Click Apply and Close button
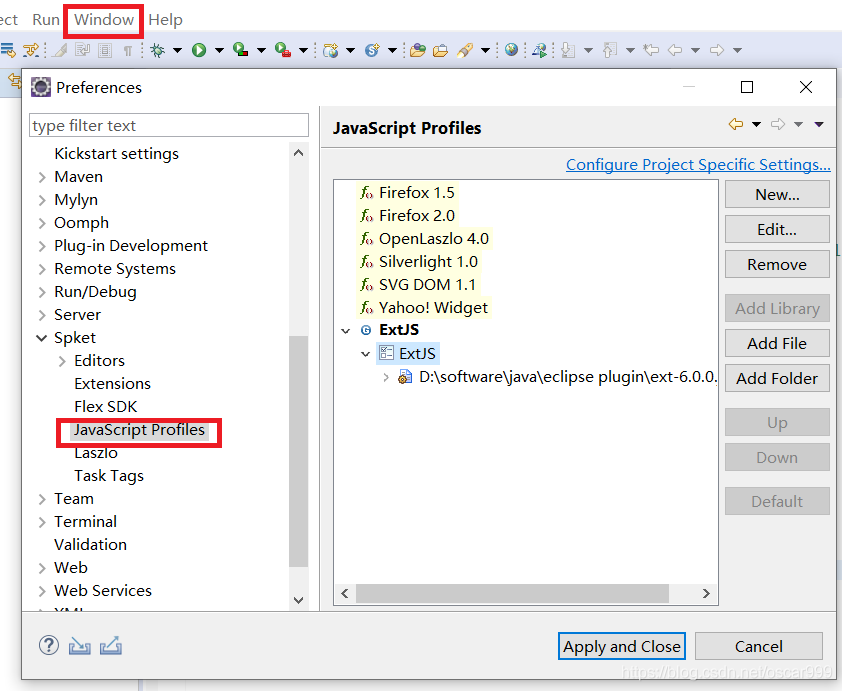 click(x=621, y=646)
